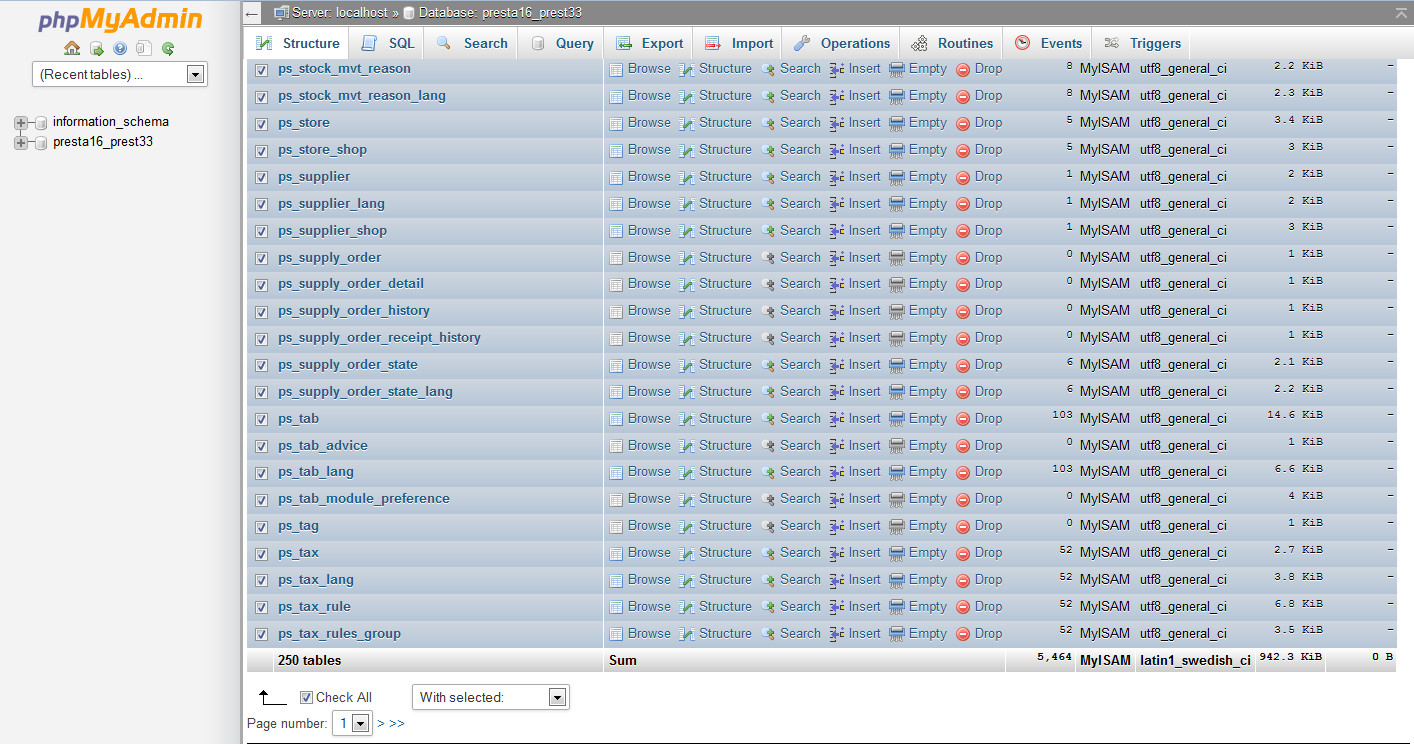Open the Recent tables dropdown
This screenshot has width=1414, height=749.
click(120, 74)
